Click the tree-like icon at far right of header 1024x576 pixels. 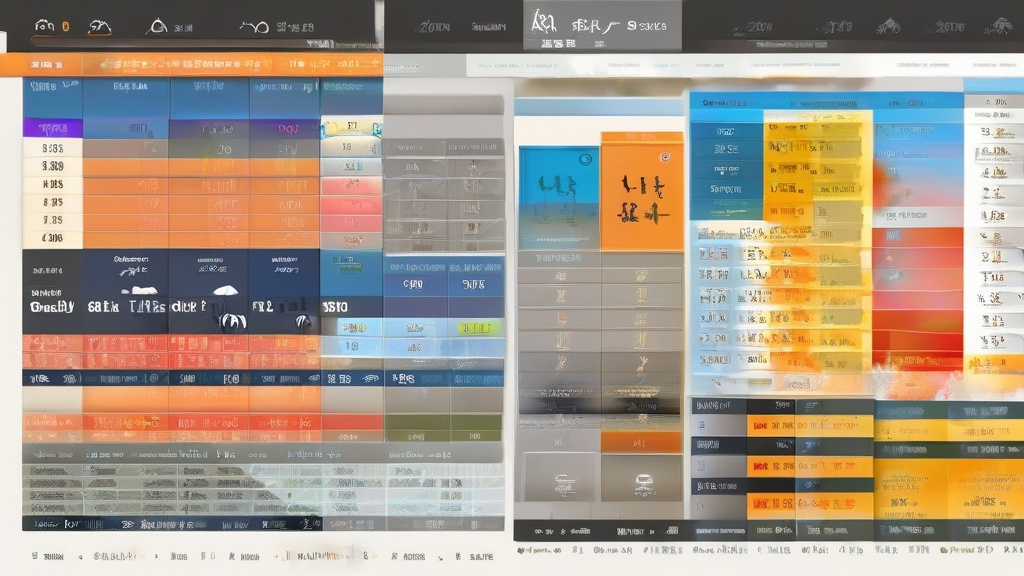click(999, 26)
